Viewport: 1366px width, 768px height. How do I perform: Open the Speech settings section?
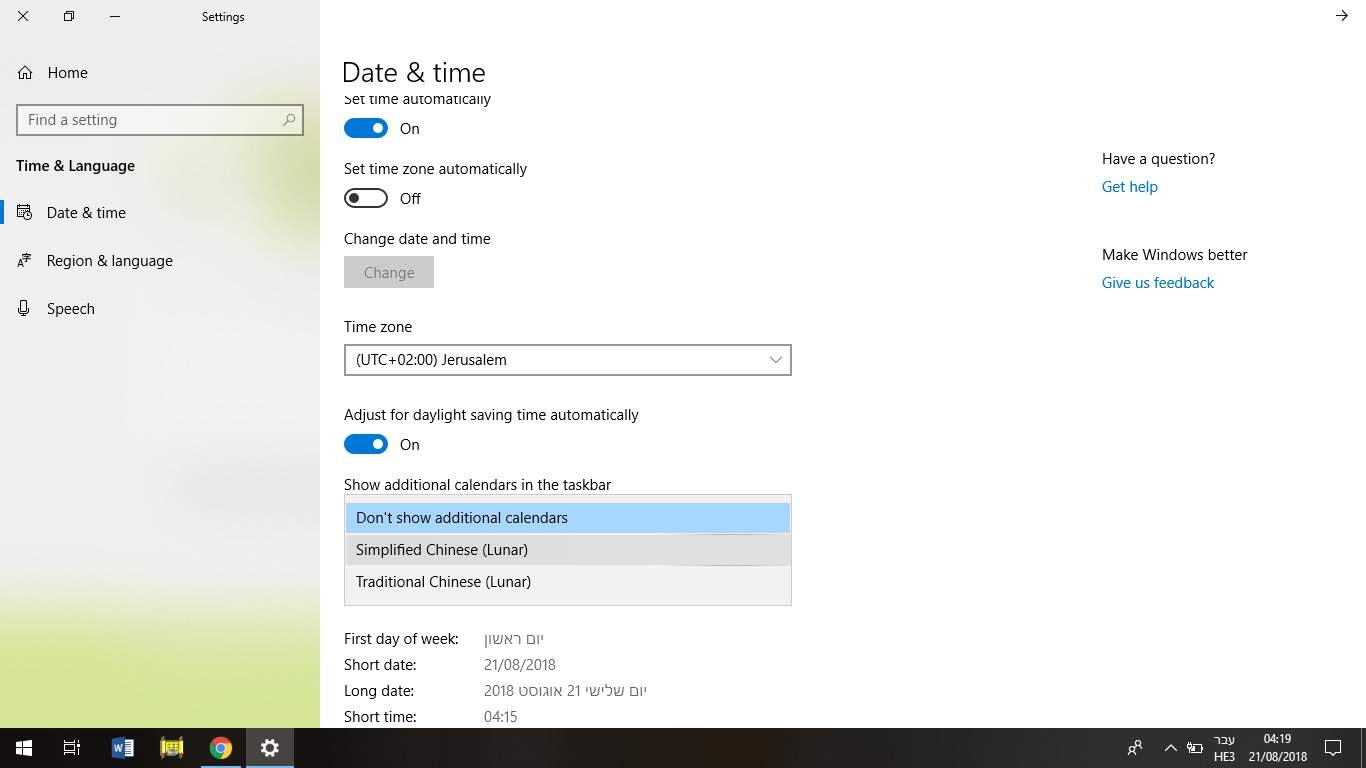(x=71, y=309)
